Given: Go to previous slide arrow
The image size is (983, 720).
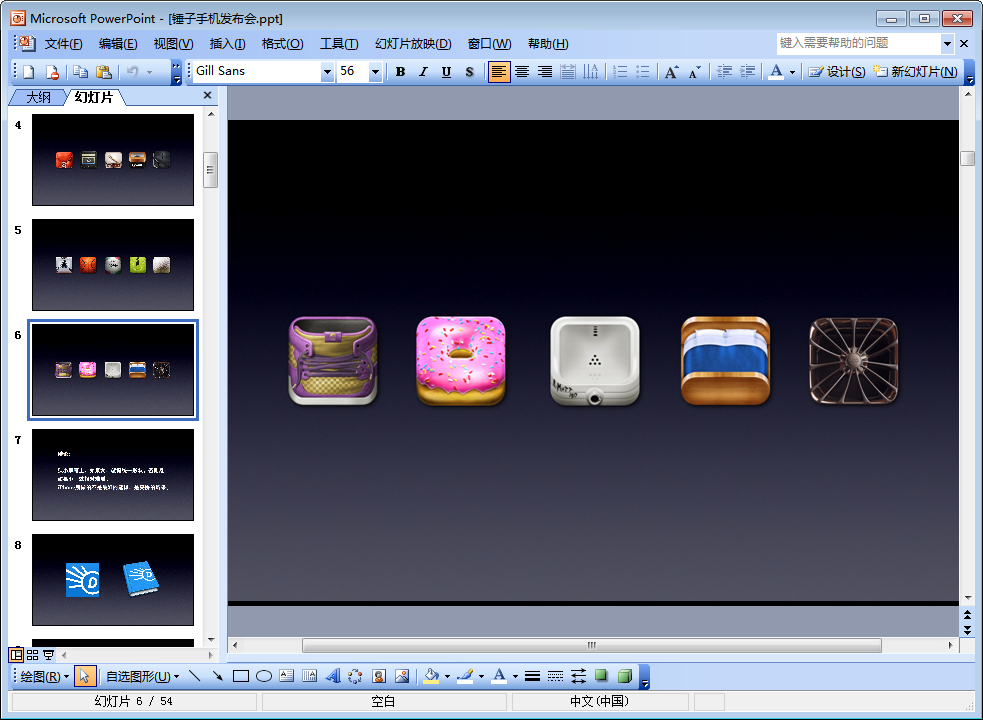Looking at the screenshot, I should coord(967,615).
